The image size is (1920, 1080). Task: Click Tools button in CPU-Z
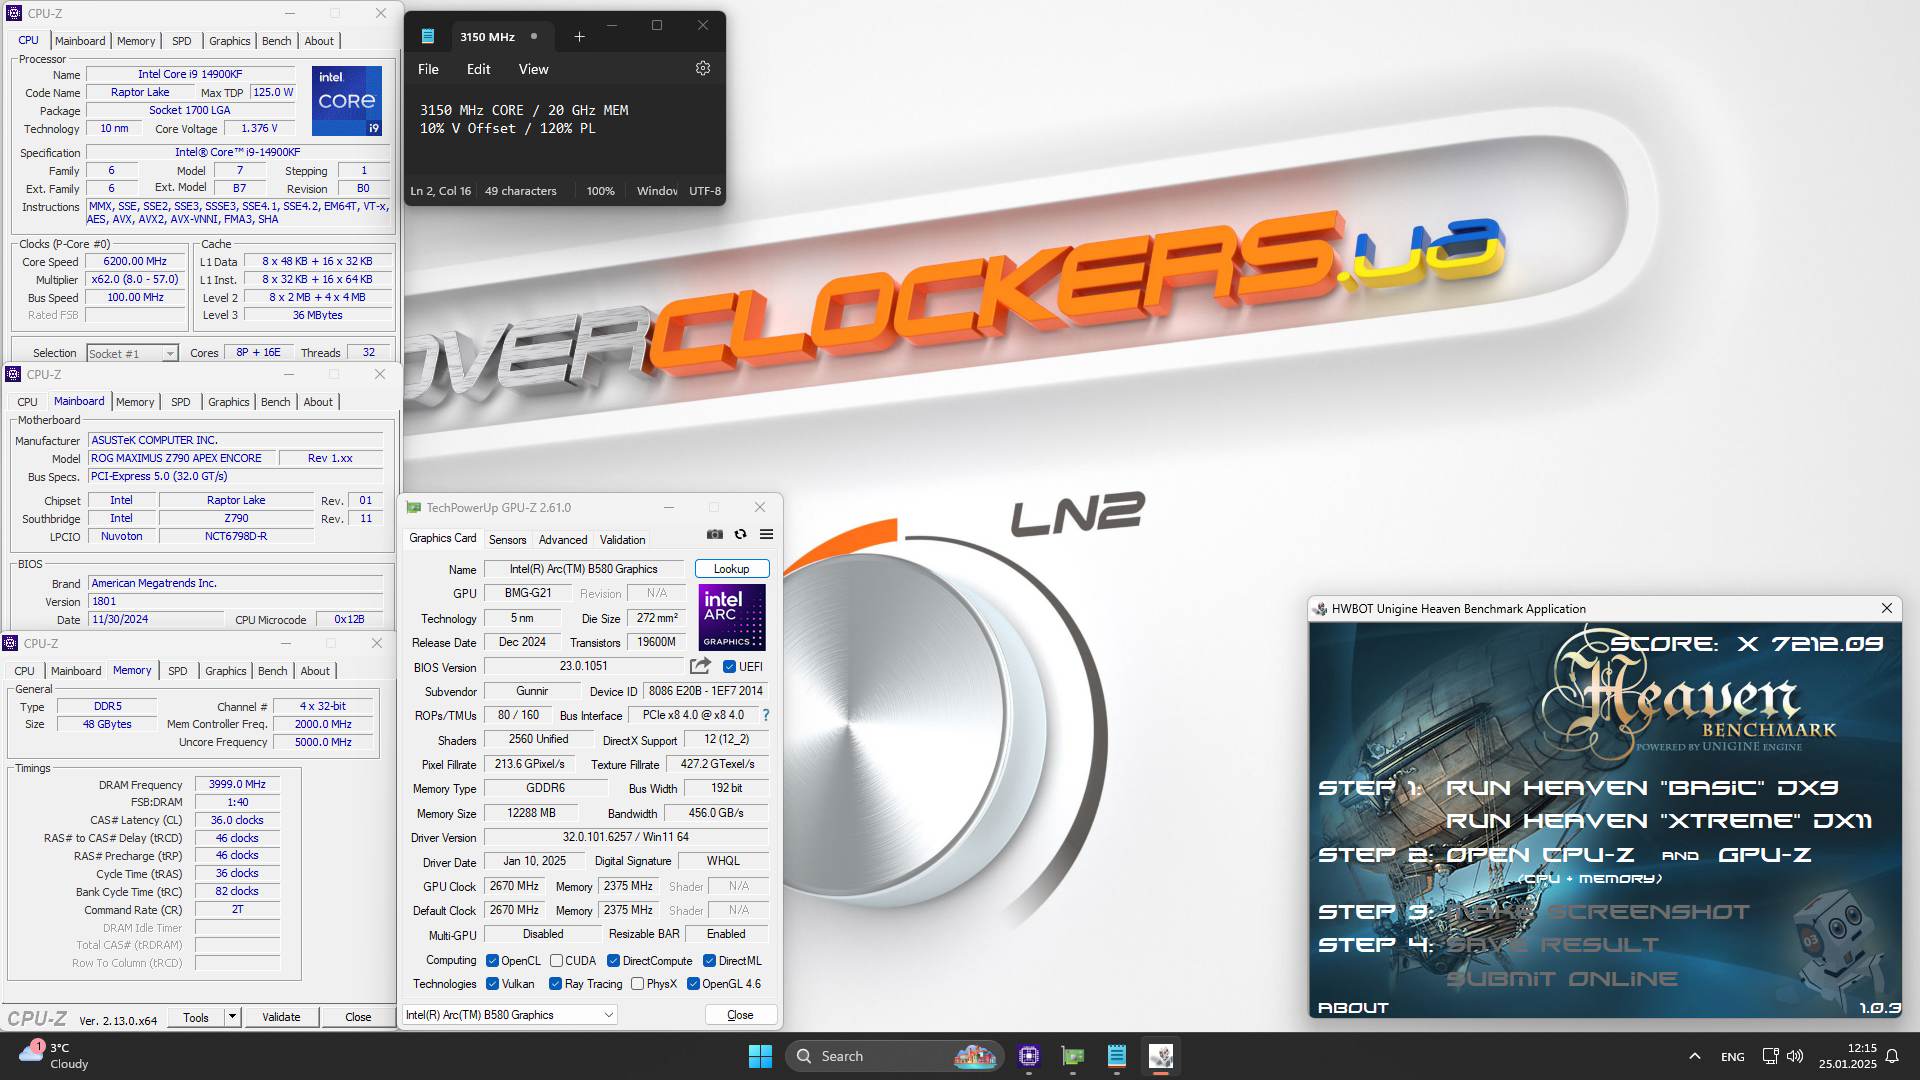(x=196, y=1017)
